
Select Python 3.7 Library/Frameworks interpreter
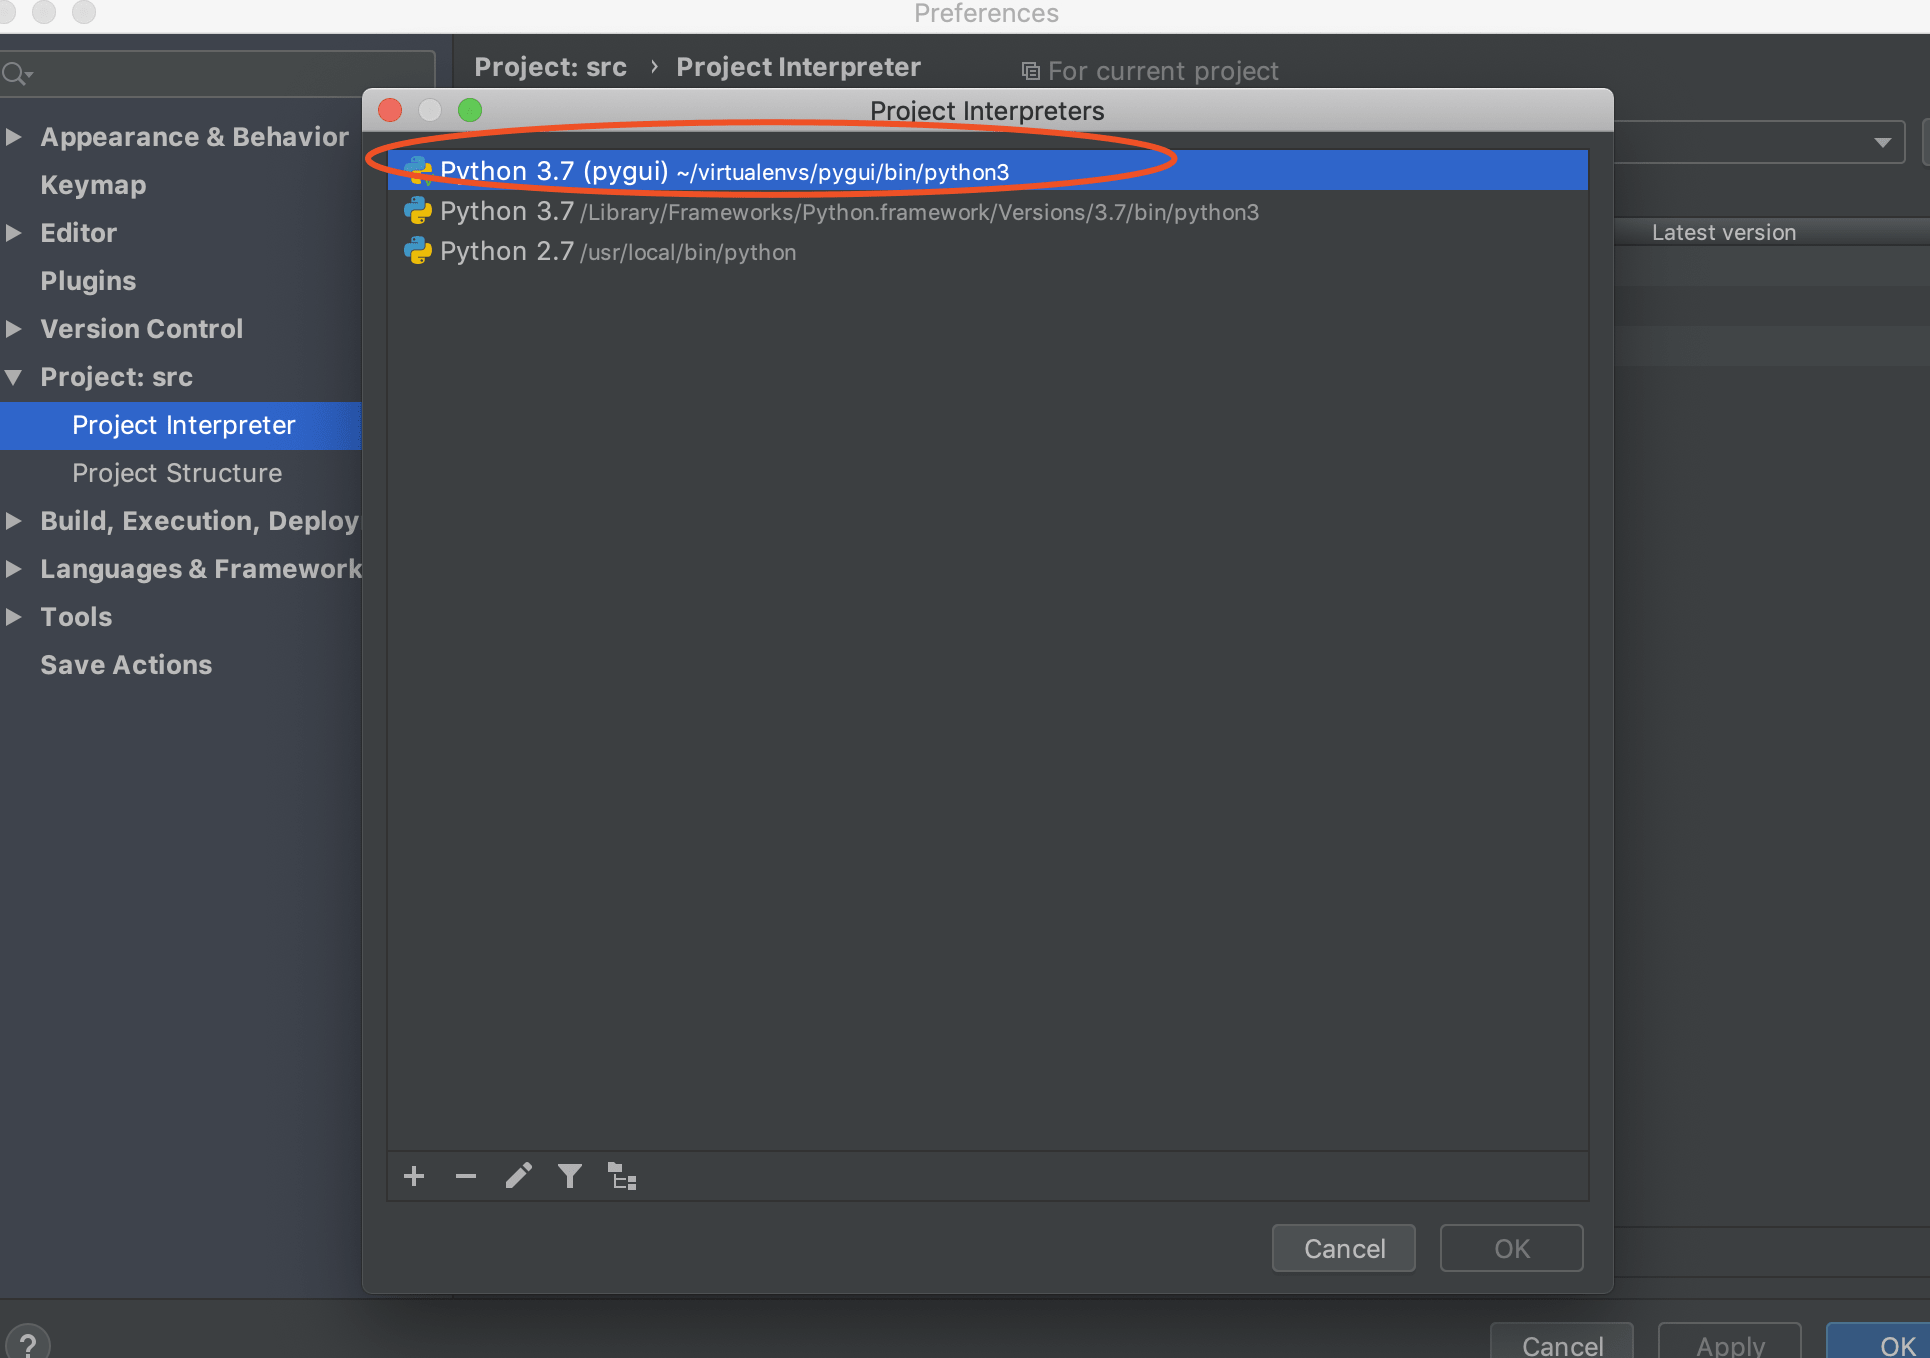click(x=987, y=211)
